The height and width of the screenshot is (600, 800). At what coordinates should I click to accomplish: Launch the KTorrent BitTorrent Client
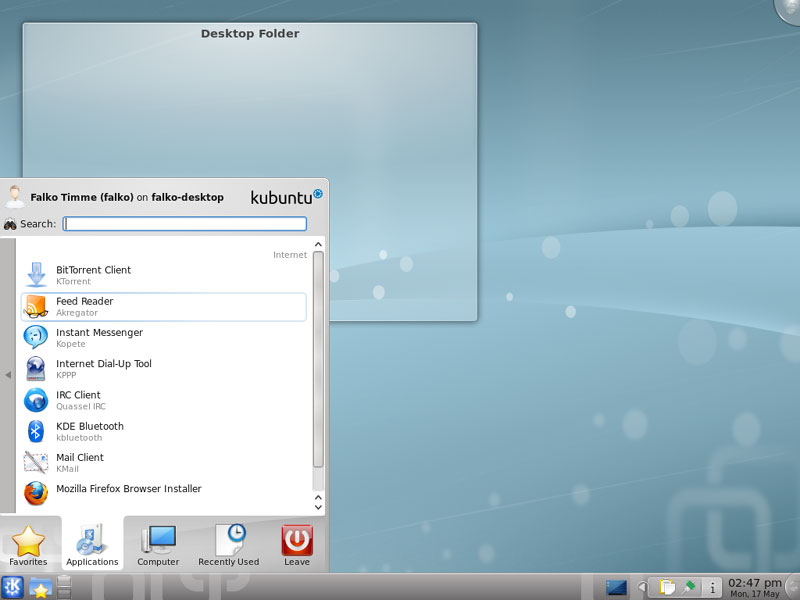(x=163, y=275)
